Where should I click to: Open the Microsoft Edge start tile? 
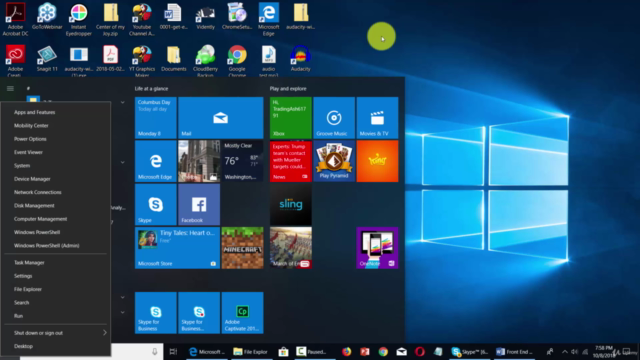(x=156, y=161)
